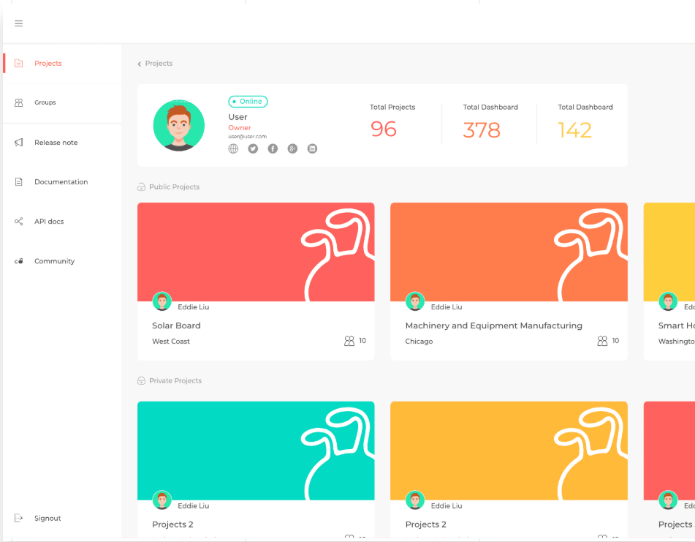Click the User name in profile
The height and width of the screenshot is (542, 695).
click(x=238, y=117)
